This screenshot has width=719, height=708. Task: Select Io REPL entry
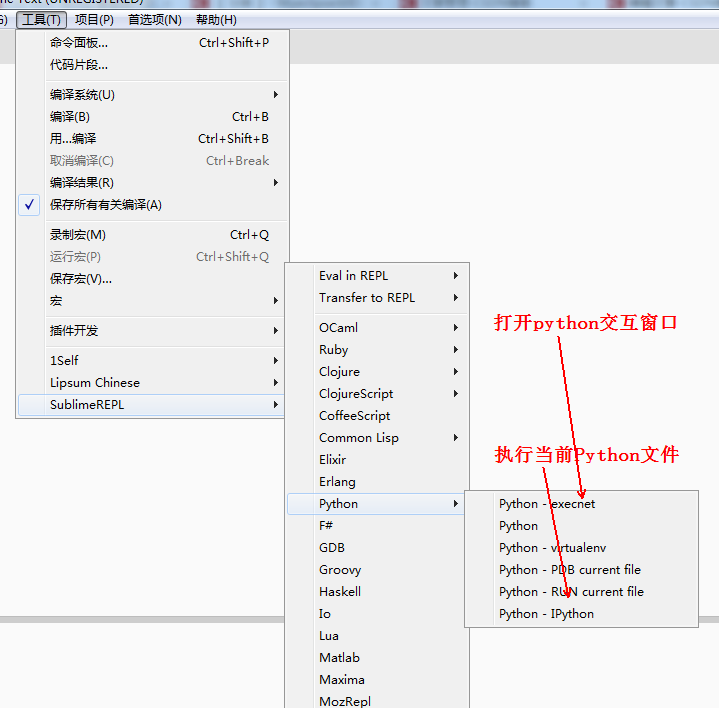click(x=377, y=614)
